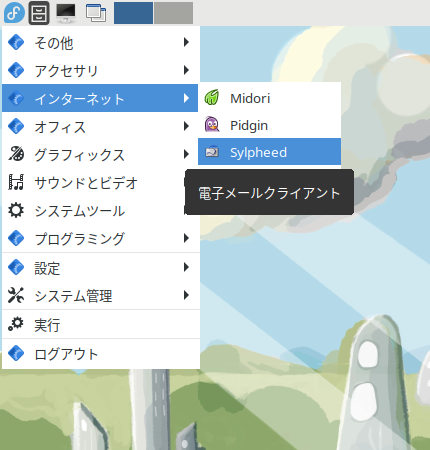
Task: Expand the その他 submenu arrow
Action: coord(186,42)
